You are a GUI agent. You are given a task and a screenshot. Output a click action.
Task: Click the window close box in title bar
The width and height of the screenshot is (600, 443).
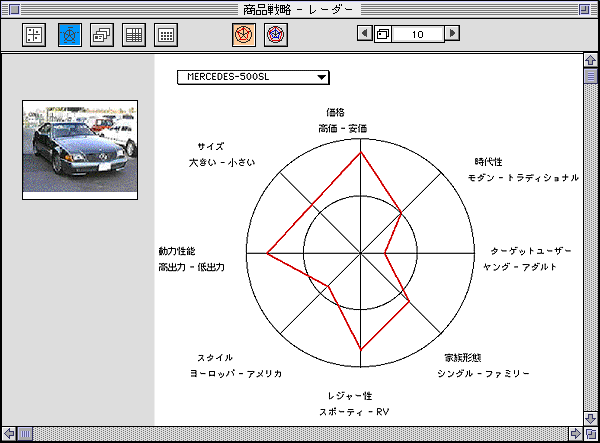[14, 9]
